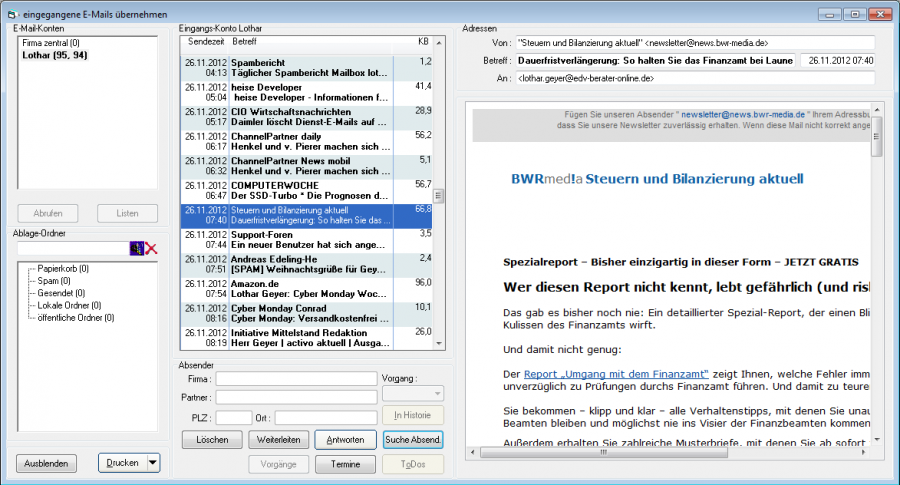Click the folder search icon beside Ablage-Ordner field
This screenshot has width=900, height=485.
pyautogui.click(x=136, y=248)
